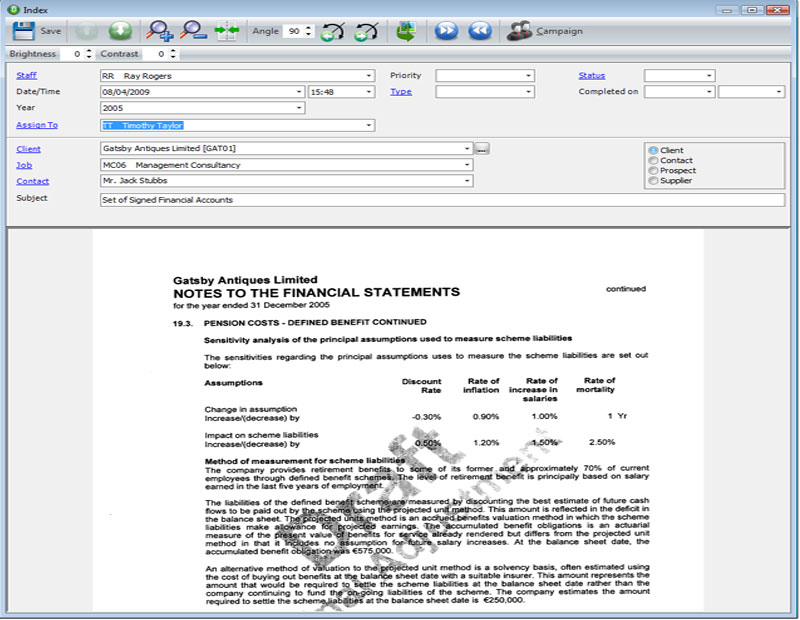Screen dimensions: 800x620
Task: Click the Brightness value field
Action: [x=72, y=54]
